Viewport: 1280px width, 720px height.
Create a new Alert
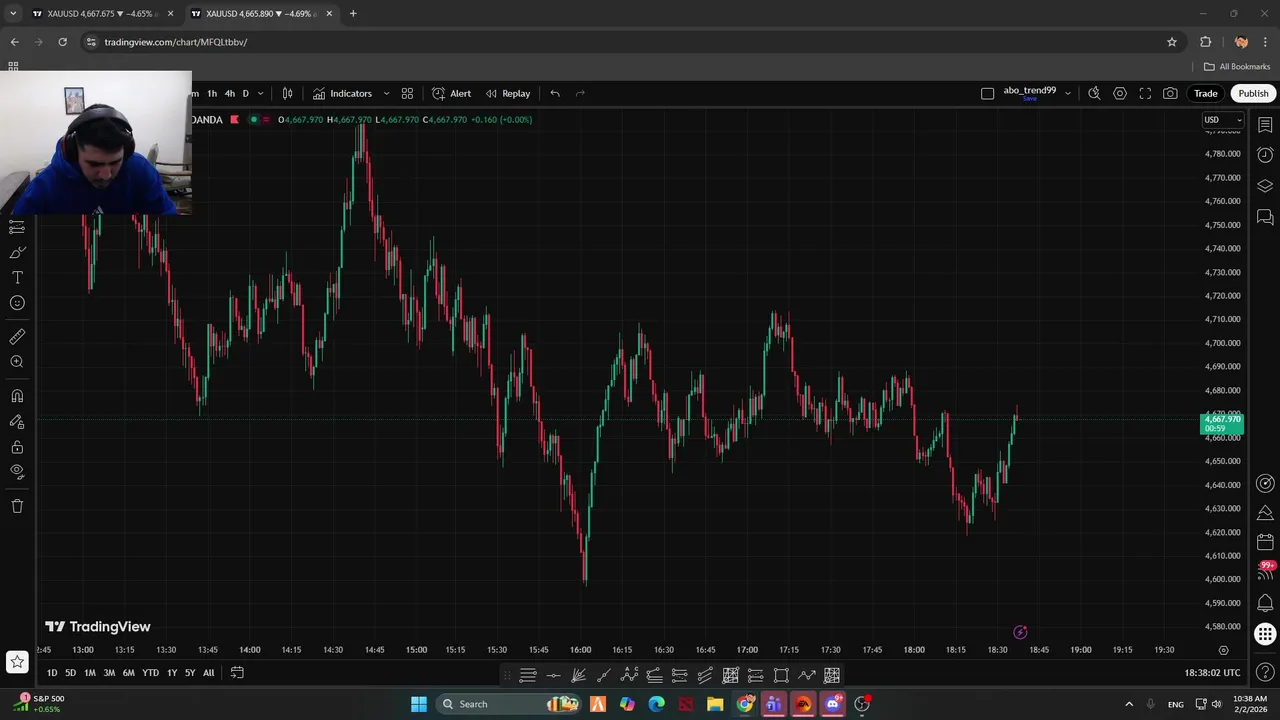tap(451, 93)
